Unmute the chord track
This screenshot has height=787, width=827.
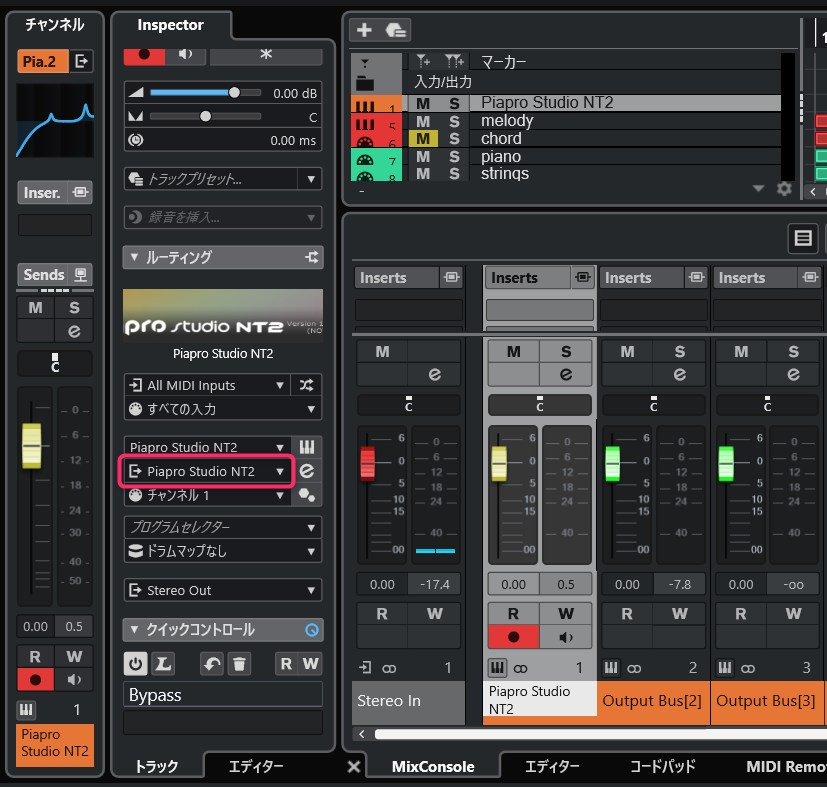pyautogui.click(x=422, y=139)
